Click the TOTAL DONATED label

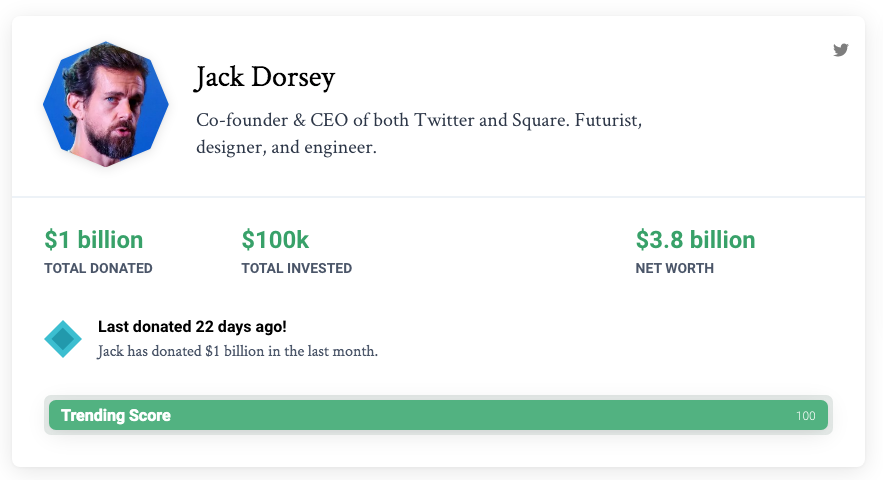pos(98,268)
